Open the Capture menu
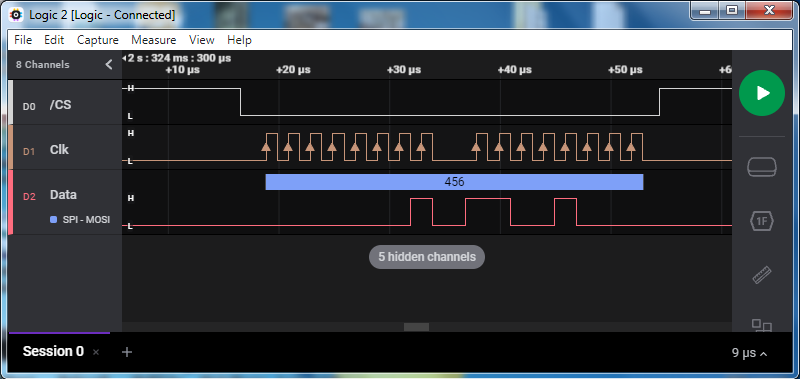The image size is (800, 379). click(97, 40)
